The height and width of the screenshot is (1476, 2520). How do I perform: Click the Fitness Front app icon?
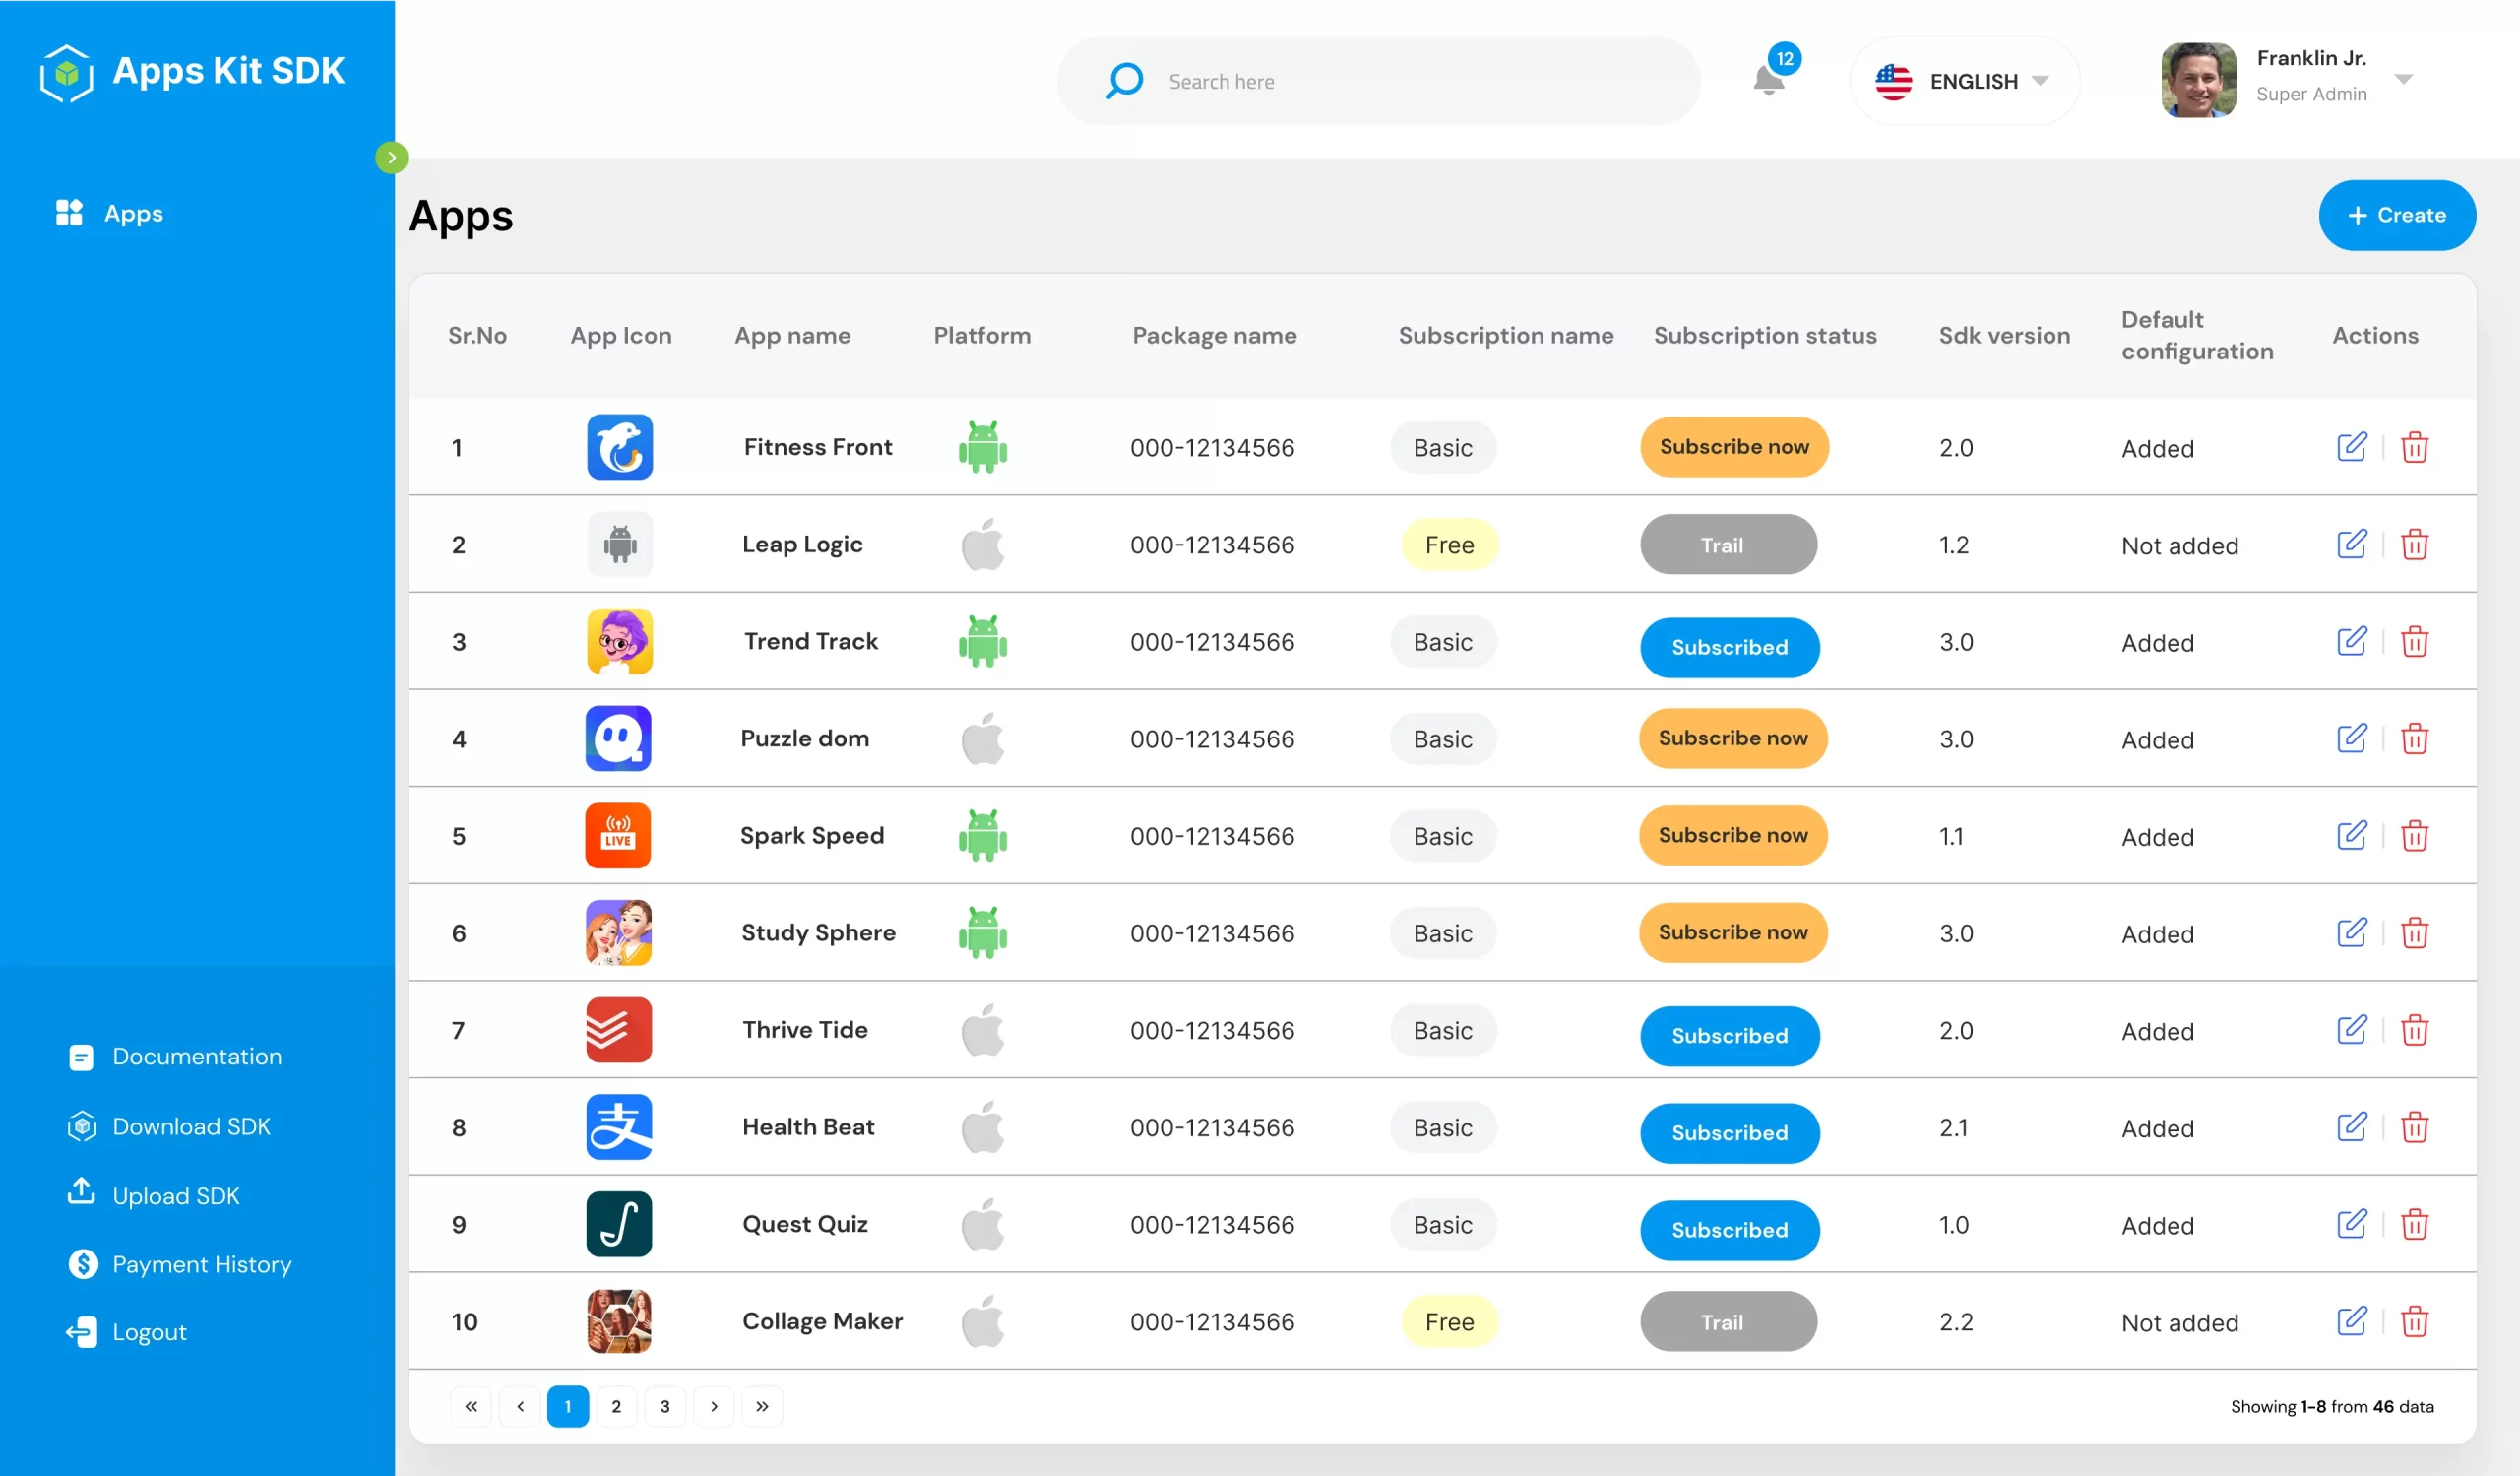[620, 446]
